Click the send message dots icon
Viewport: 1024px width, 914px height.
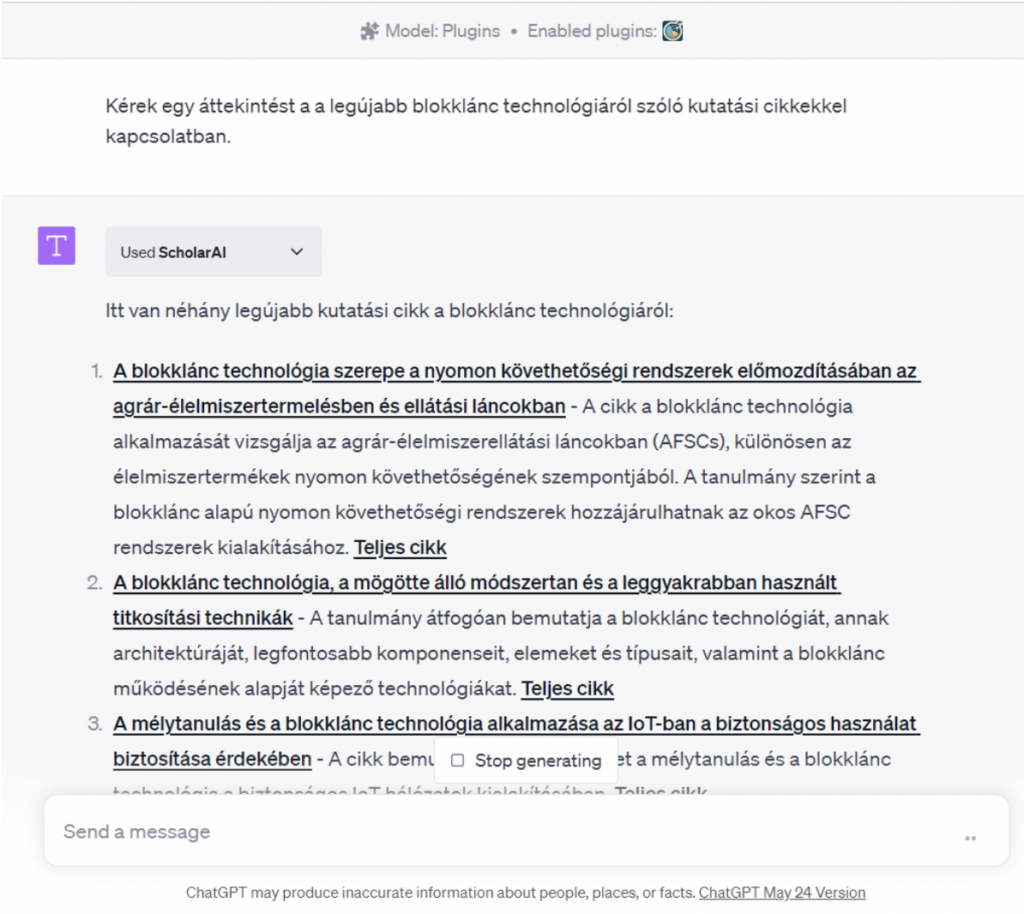(970, 838)
